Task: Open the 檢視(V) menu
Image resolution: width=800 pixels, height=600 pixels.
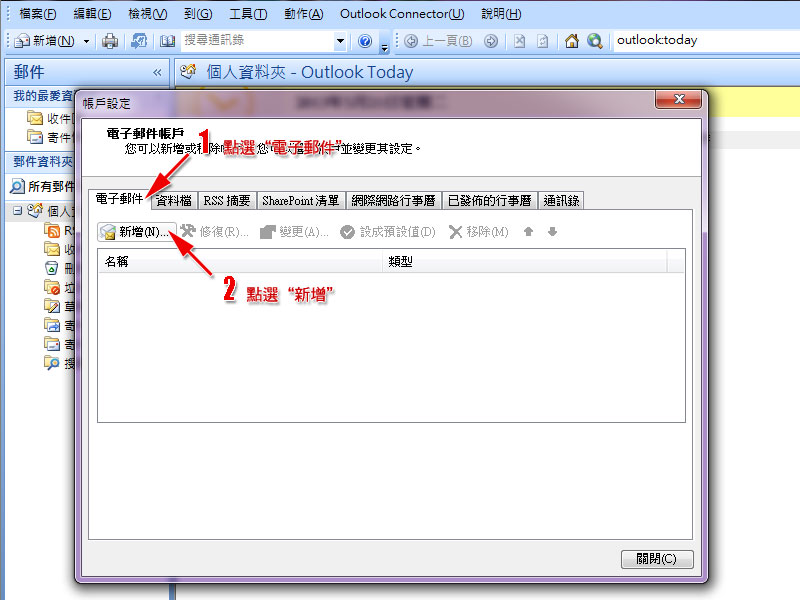Action: pyautogui.click(x=147, y=14)
